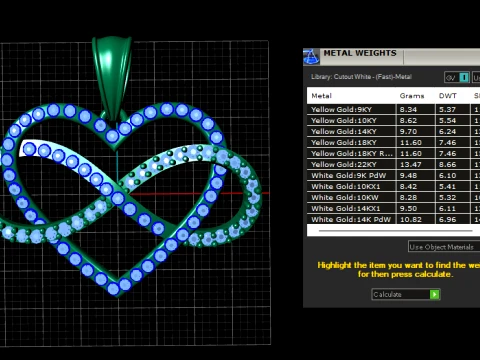480x360 pixels.
Task: Click the Metal Weights scale icon
Action: pyautogui.click(x=311, y=57)
